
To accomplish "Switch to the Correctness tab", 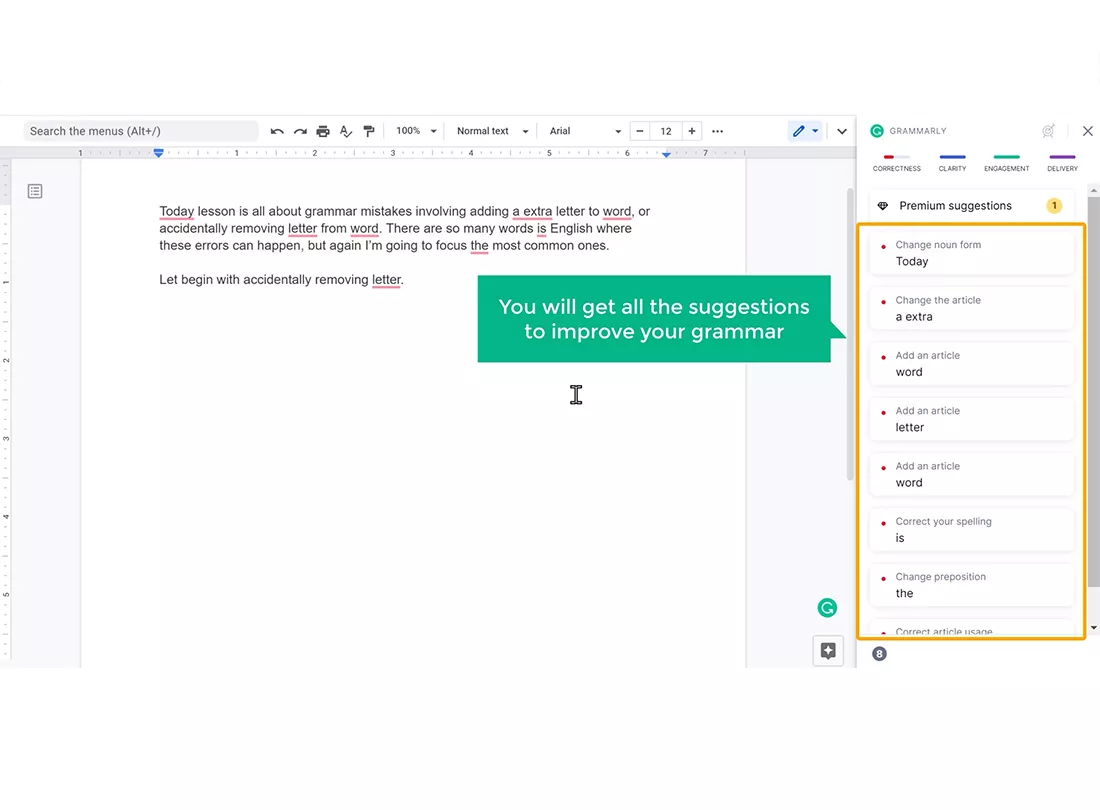I will tap(897, 163).
